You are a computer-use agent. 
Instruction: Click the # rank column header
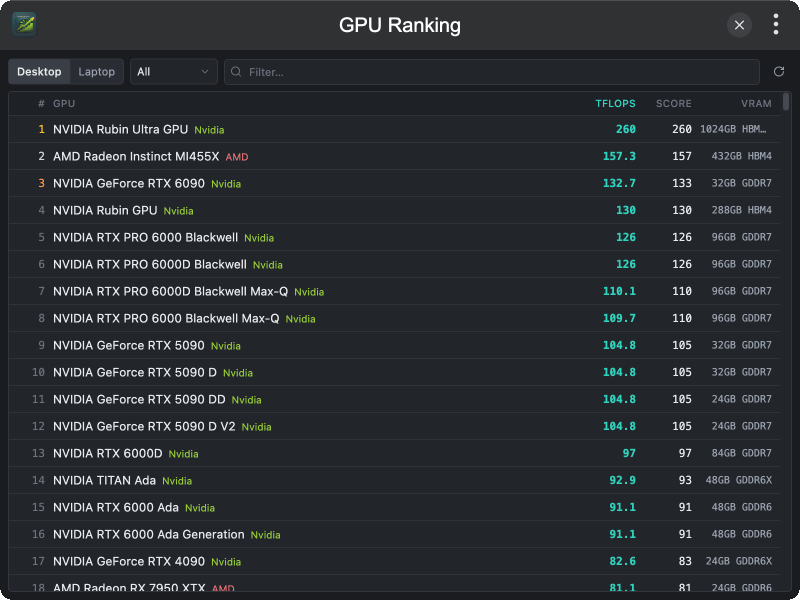click(41, 104)
